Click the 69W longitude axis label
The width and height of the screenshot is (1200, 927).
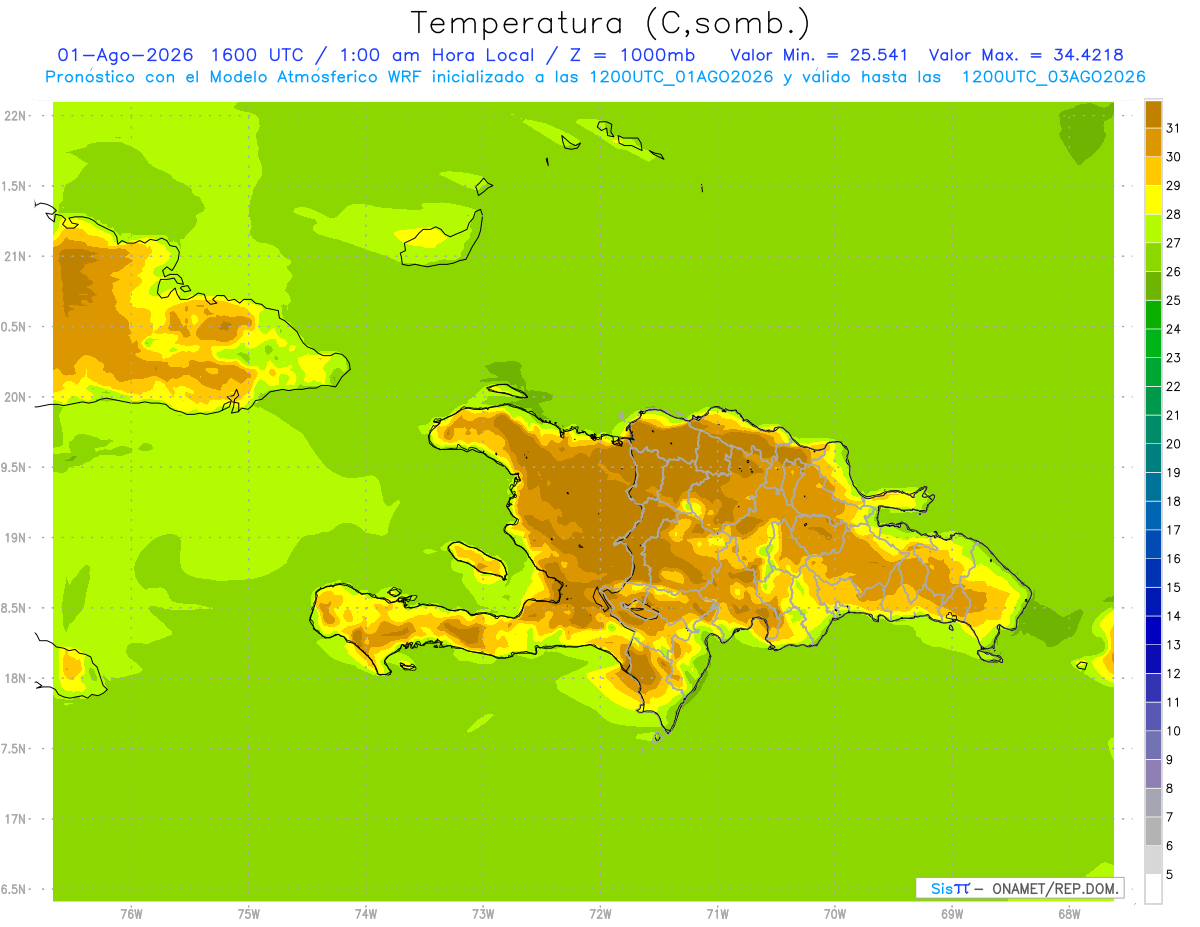coord(952,913)
